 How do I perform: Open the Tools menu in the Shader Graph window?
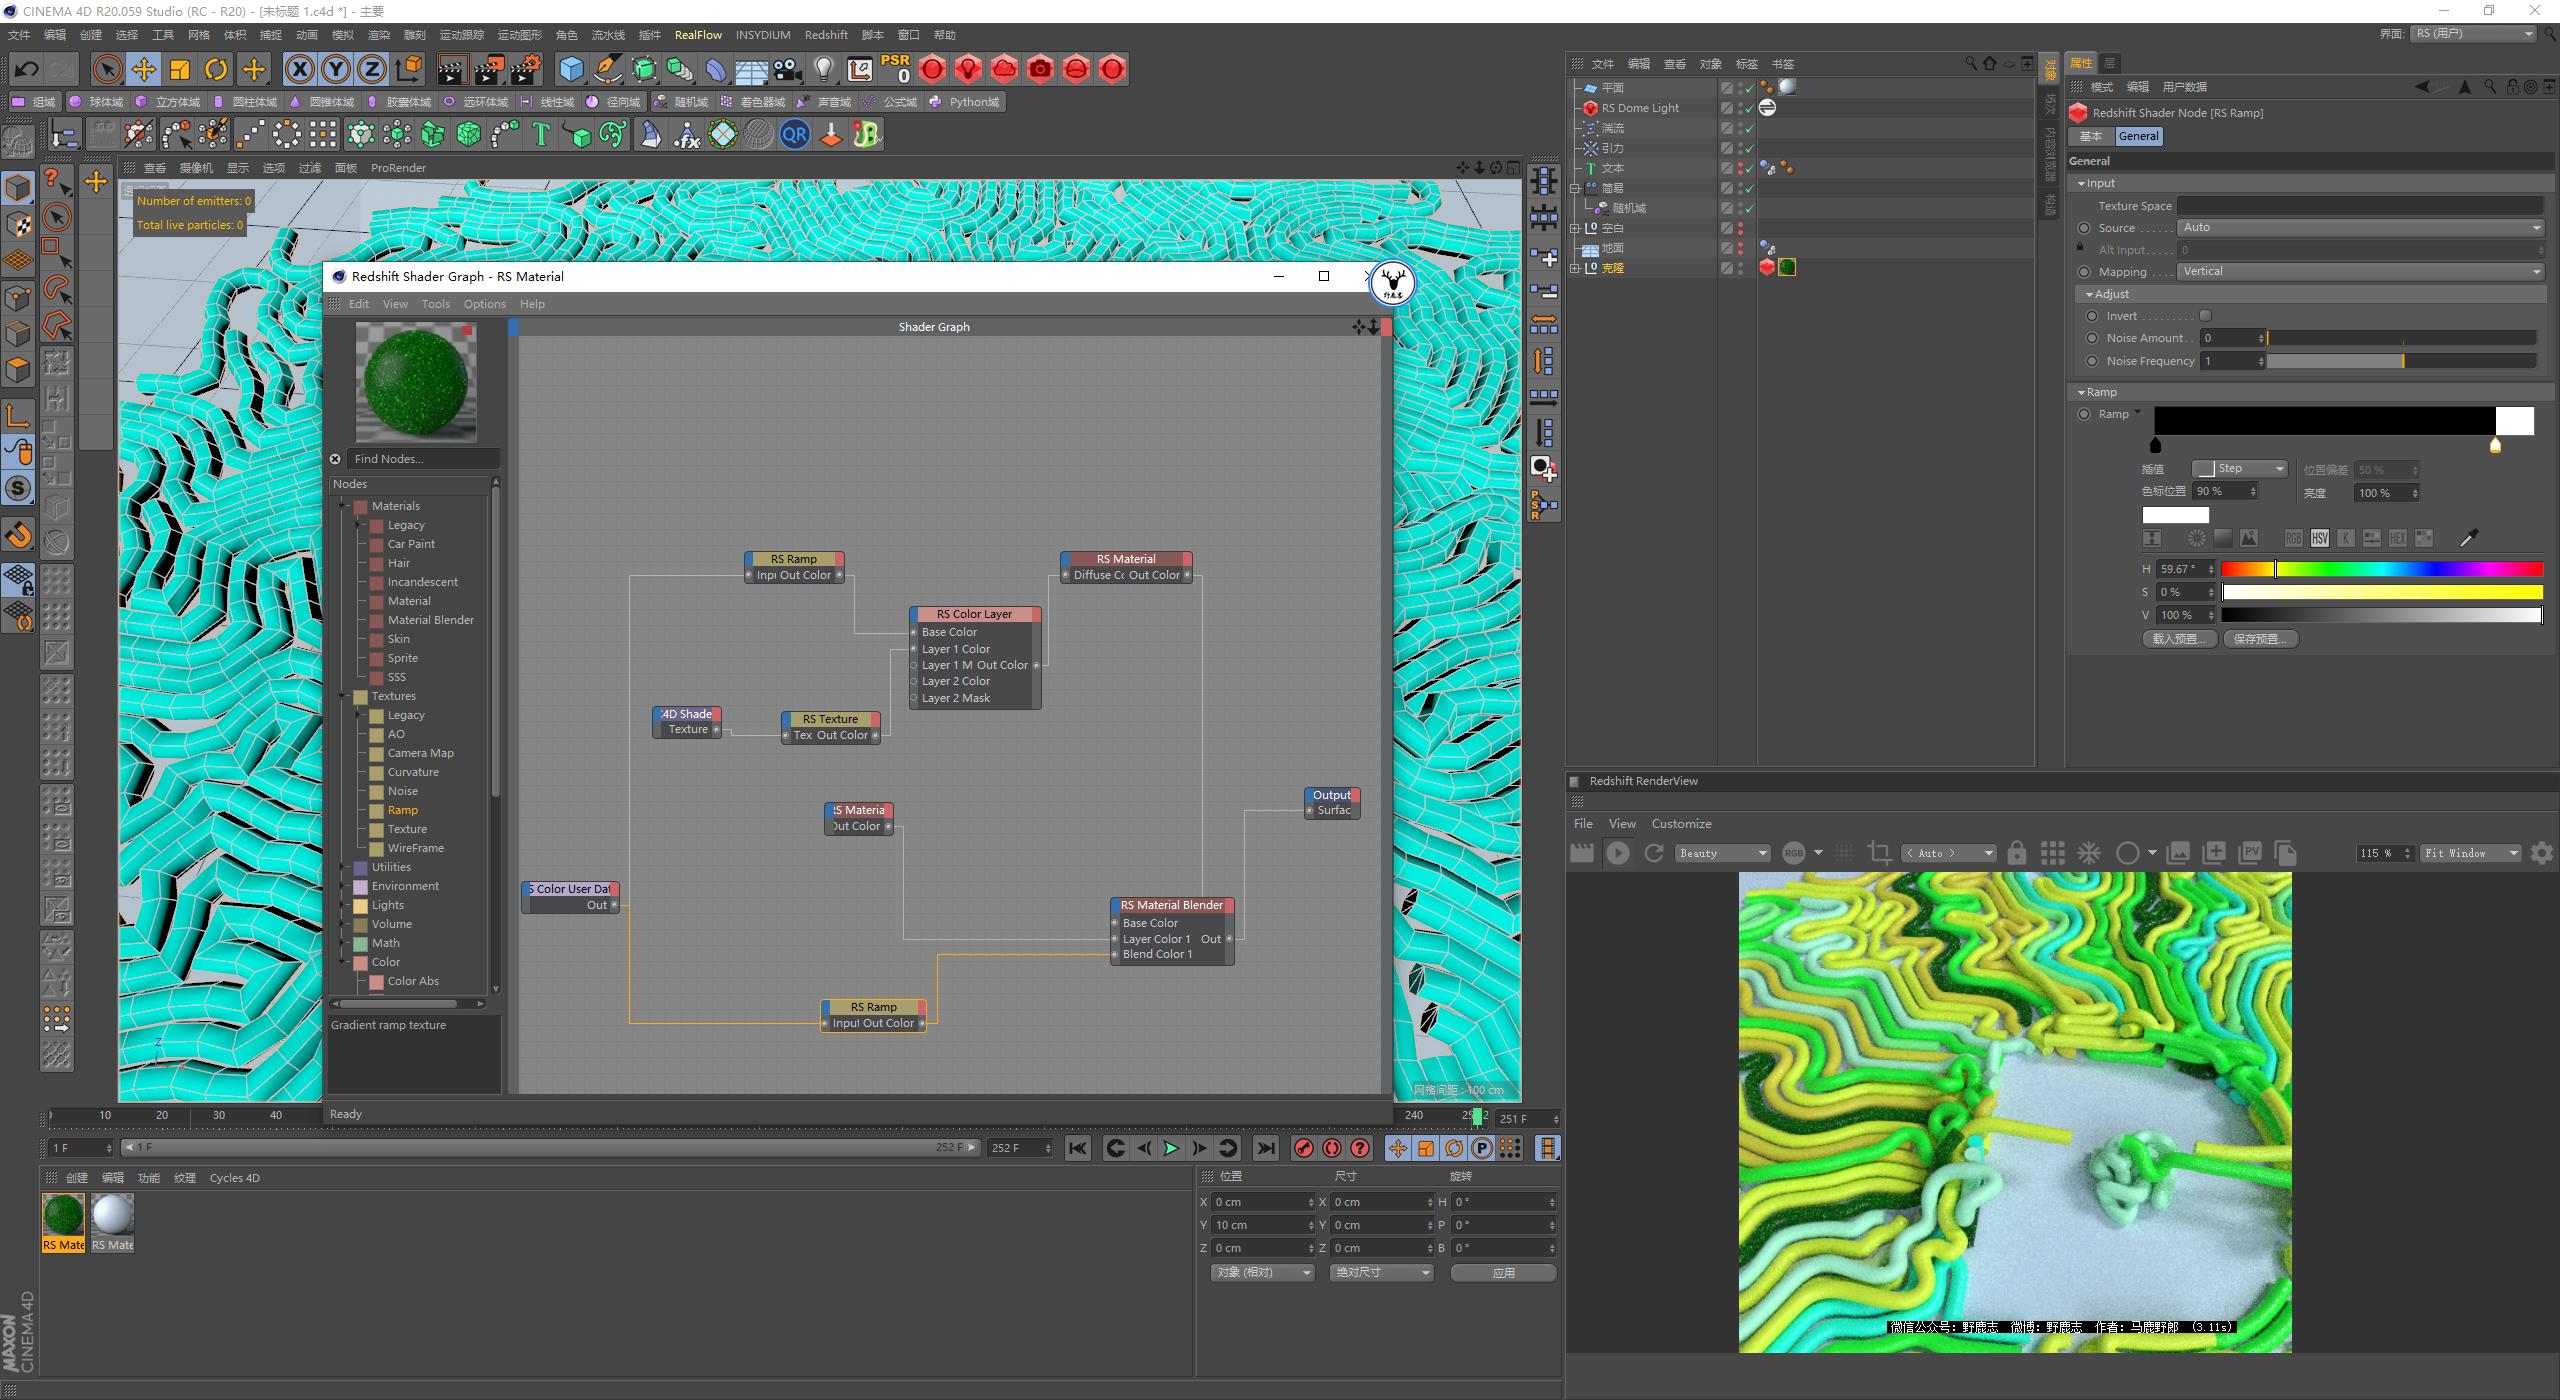click(435, 303)
